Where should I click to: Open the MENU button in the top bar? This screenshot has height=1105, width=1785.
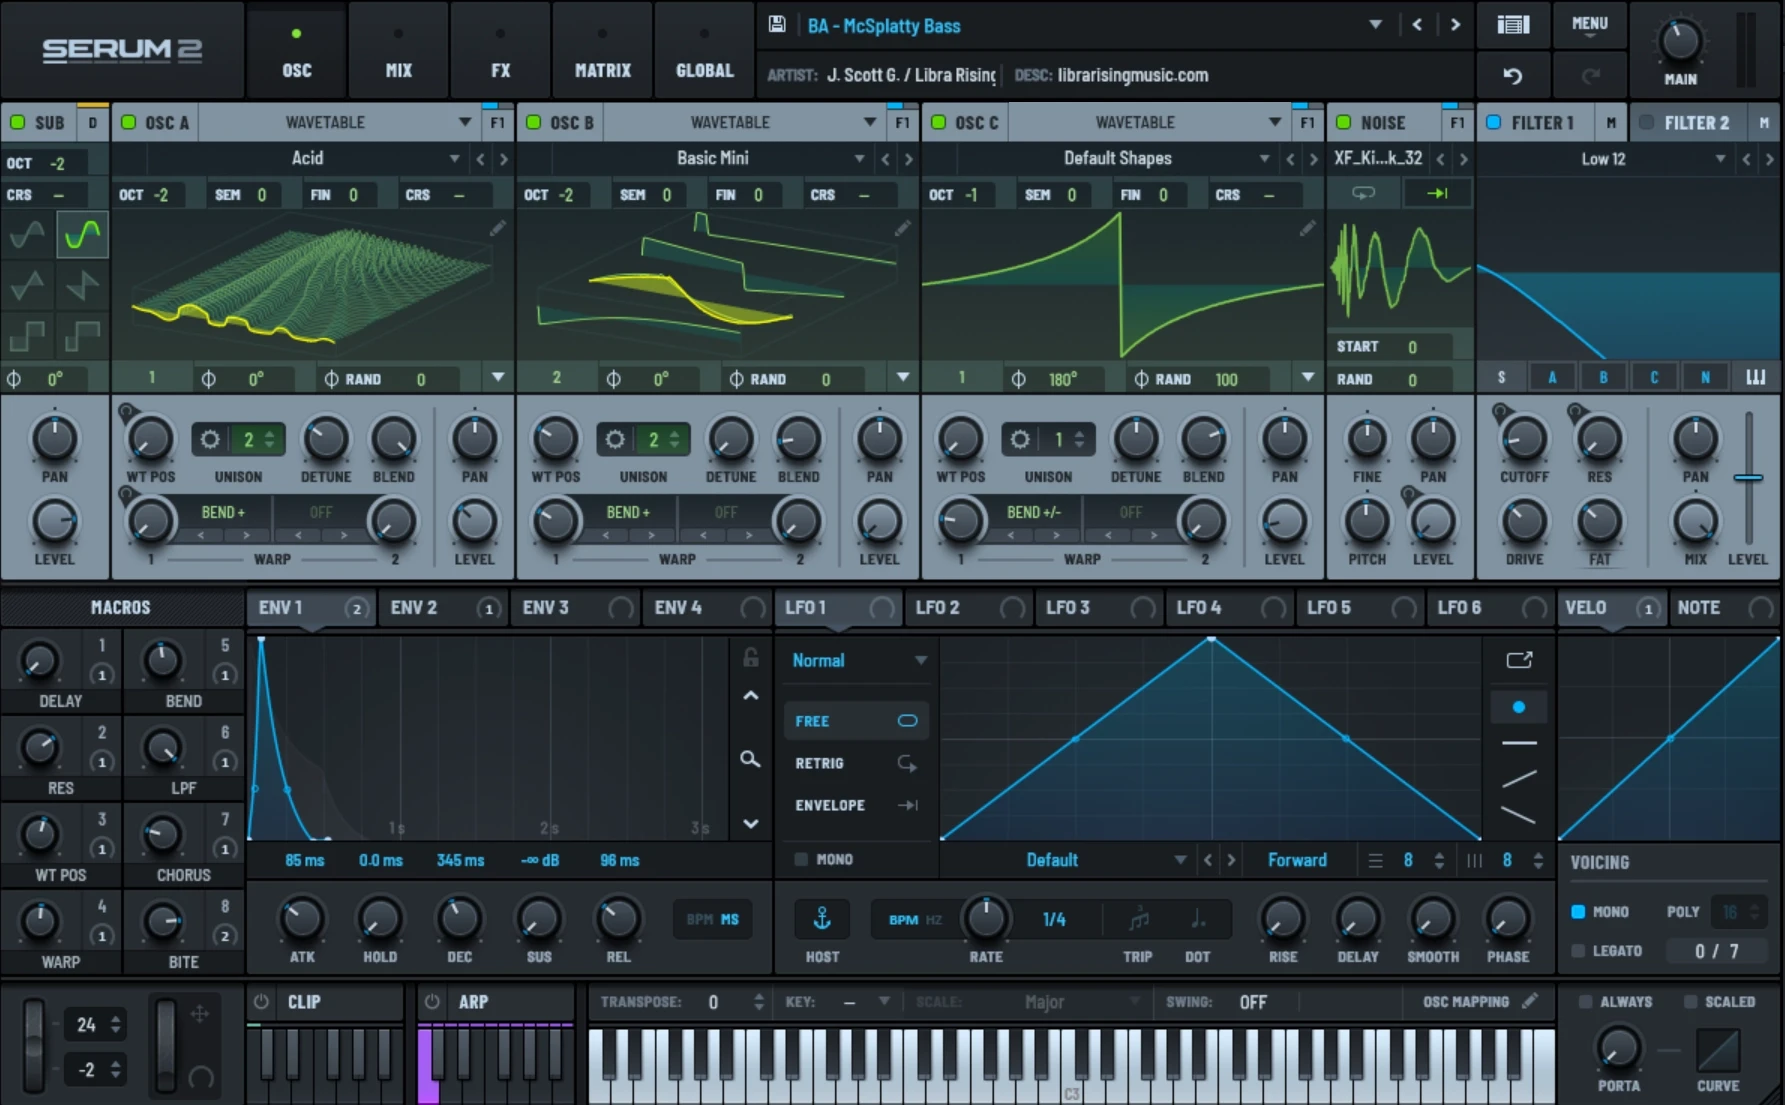[1589, 25]
